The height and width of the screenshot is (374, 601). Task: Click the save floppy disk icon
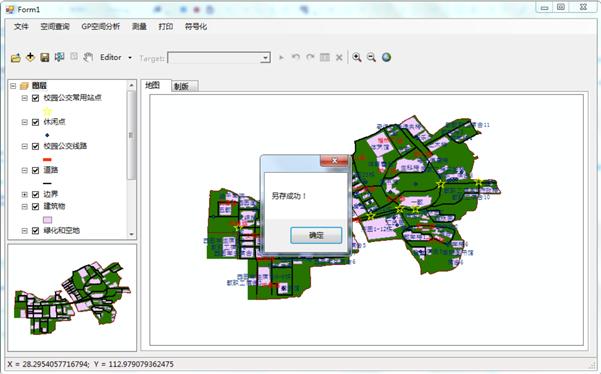[45, 57]
